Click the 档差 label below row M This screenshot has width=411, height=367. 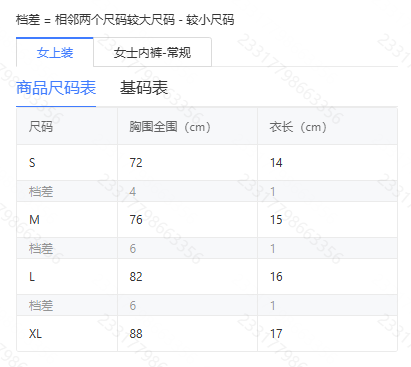tap(41, 248)
